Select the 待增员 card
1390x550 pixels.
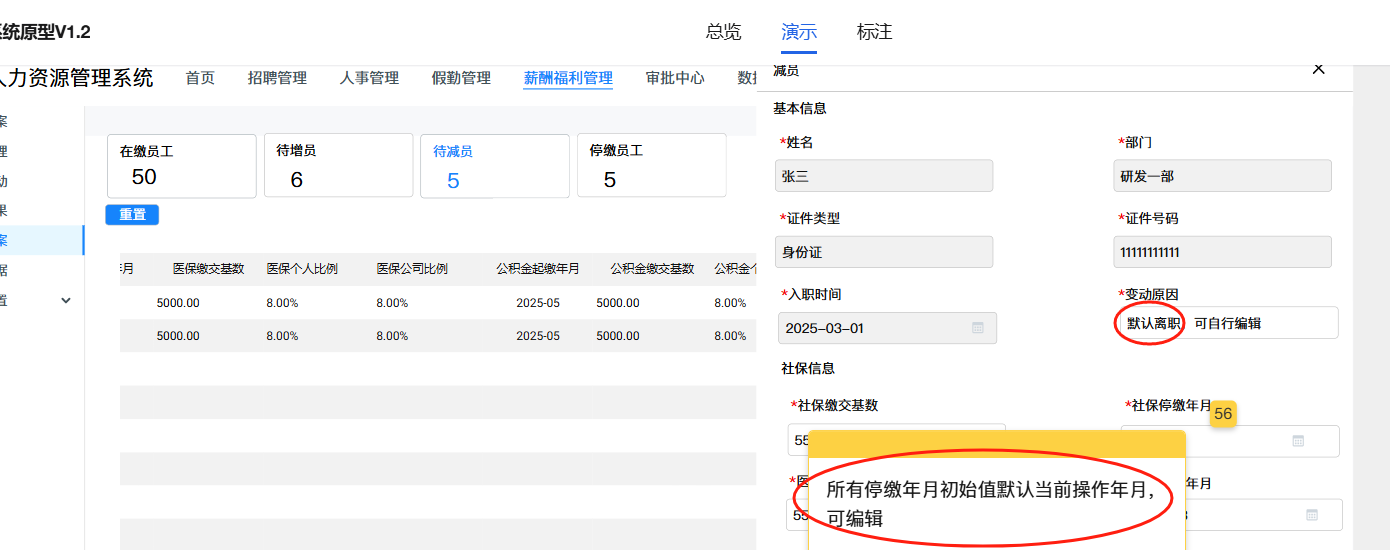point(338,165)
